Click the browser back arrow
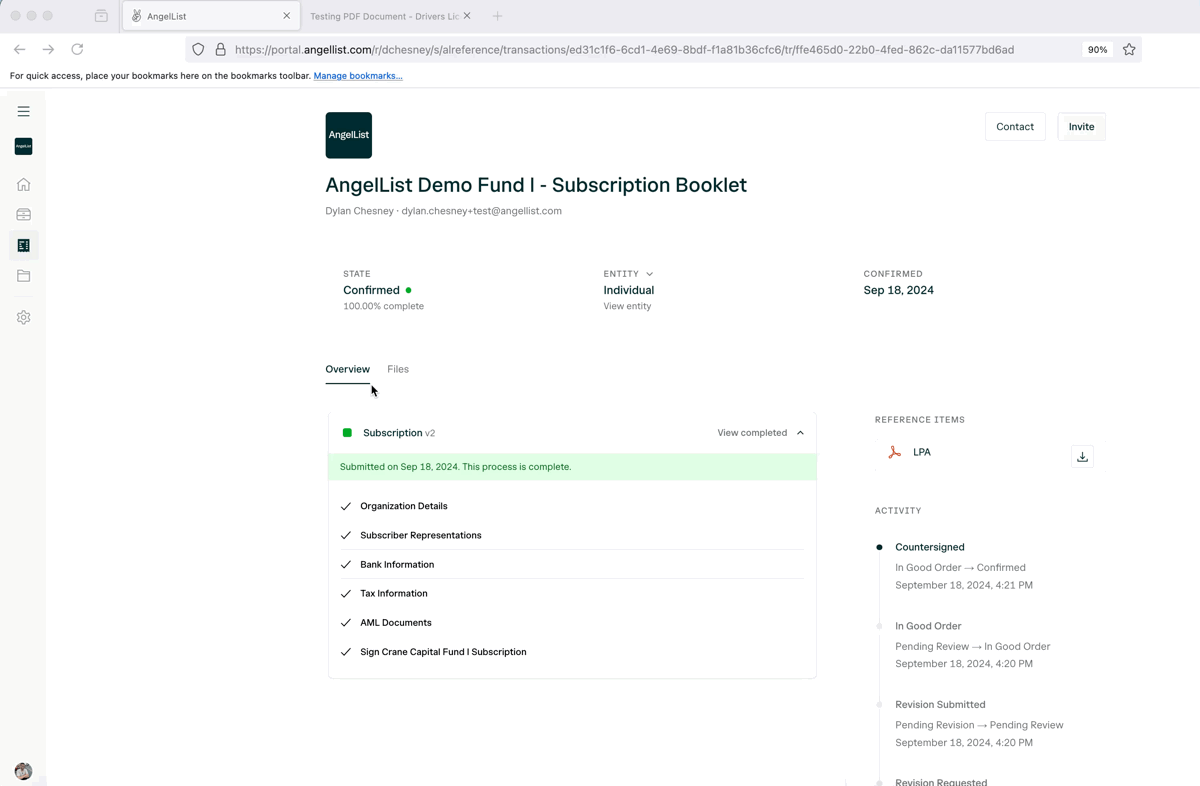Image resolution: width=1200 pixels, height=786 pixels. click(x=19, y=49)
